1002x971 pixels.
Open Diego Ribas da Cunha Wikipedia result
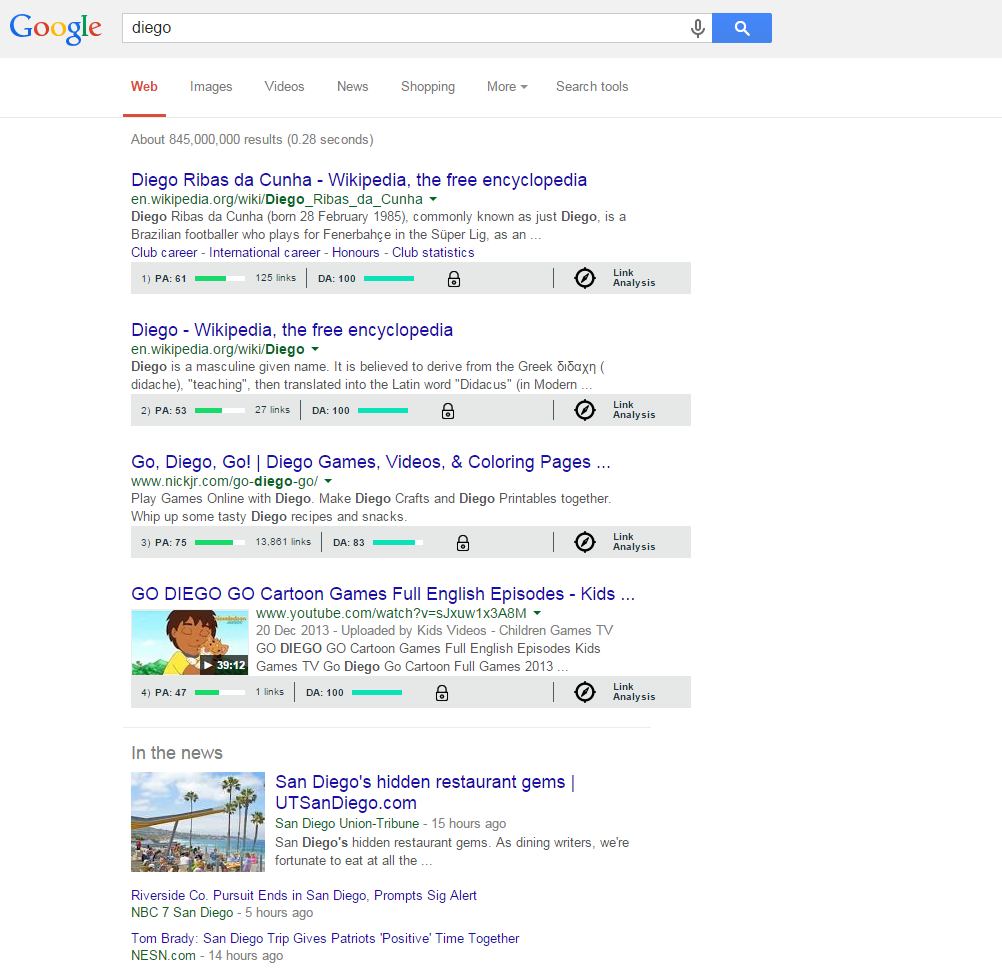pyautogui.click(x=359, y=180)
